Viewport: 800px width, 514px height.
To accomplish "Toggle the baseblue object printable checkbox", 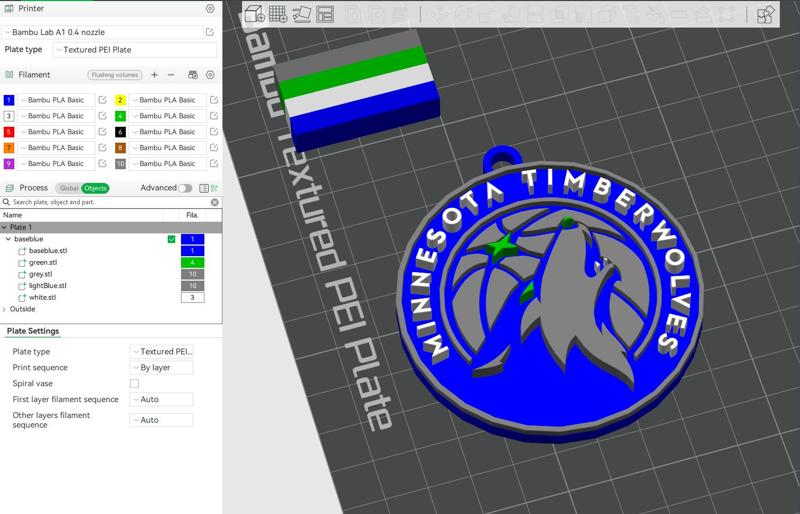I will [171, 239].
